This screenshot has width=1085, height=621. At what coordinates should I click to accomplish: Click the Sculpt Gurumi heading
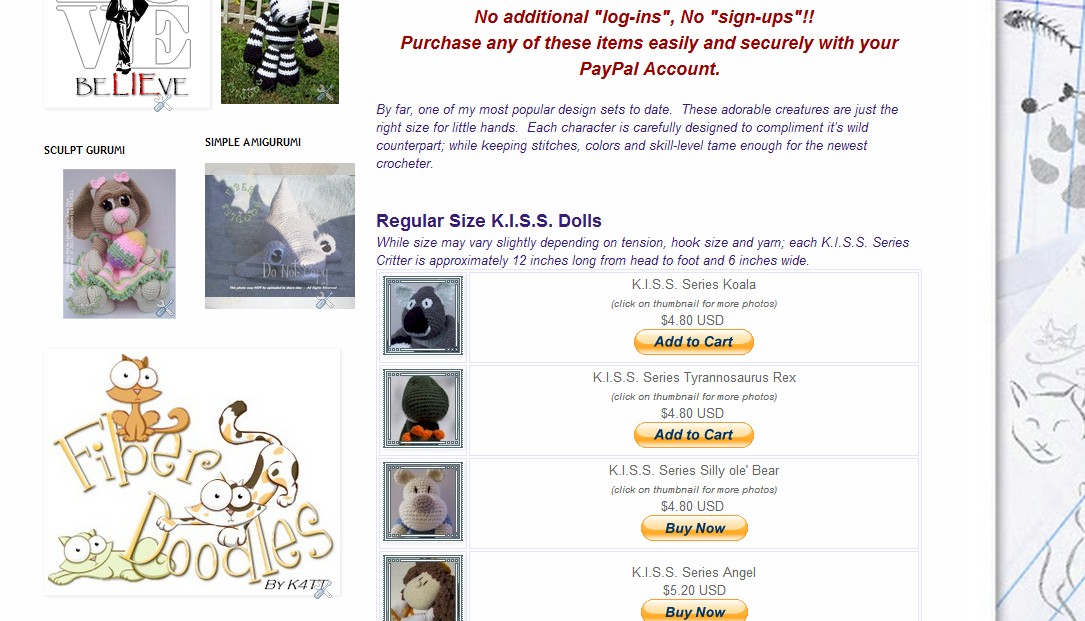pyautogui.click(x=84, y=150)
